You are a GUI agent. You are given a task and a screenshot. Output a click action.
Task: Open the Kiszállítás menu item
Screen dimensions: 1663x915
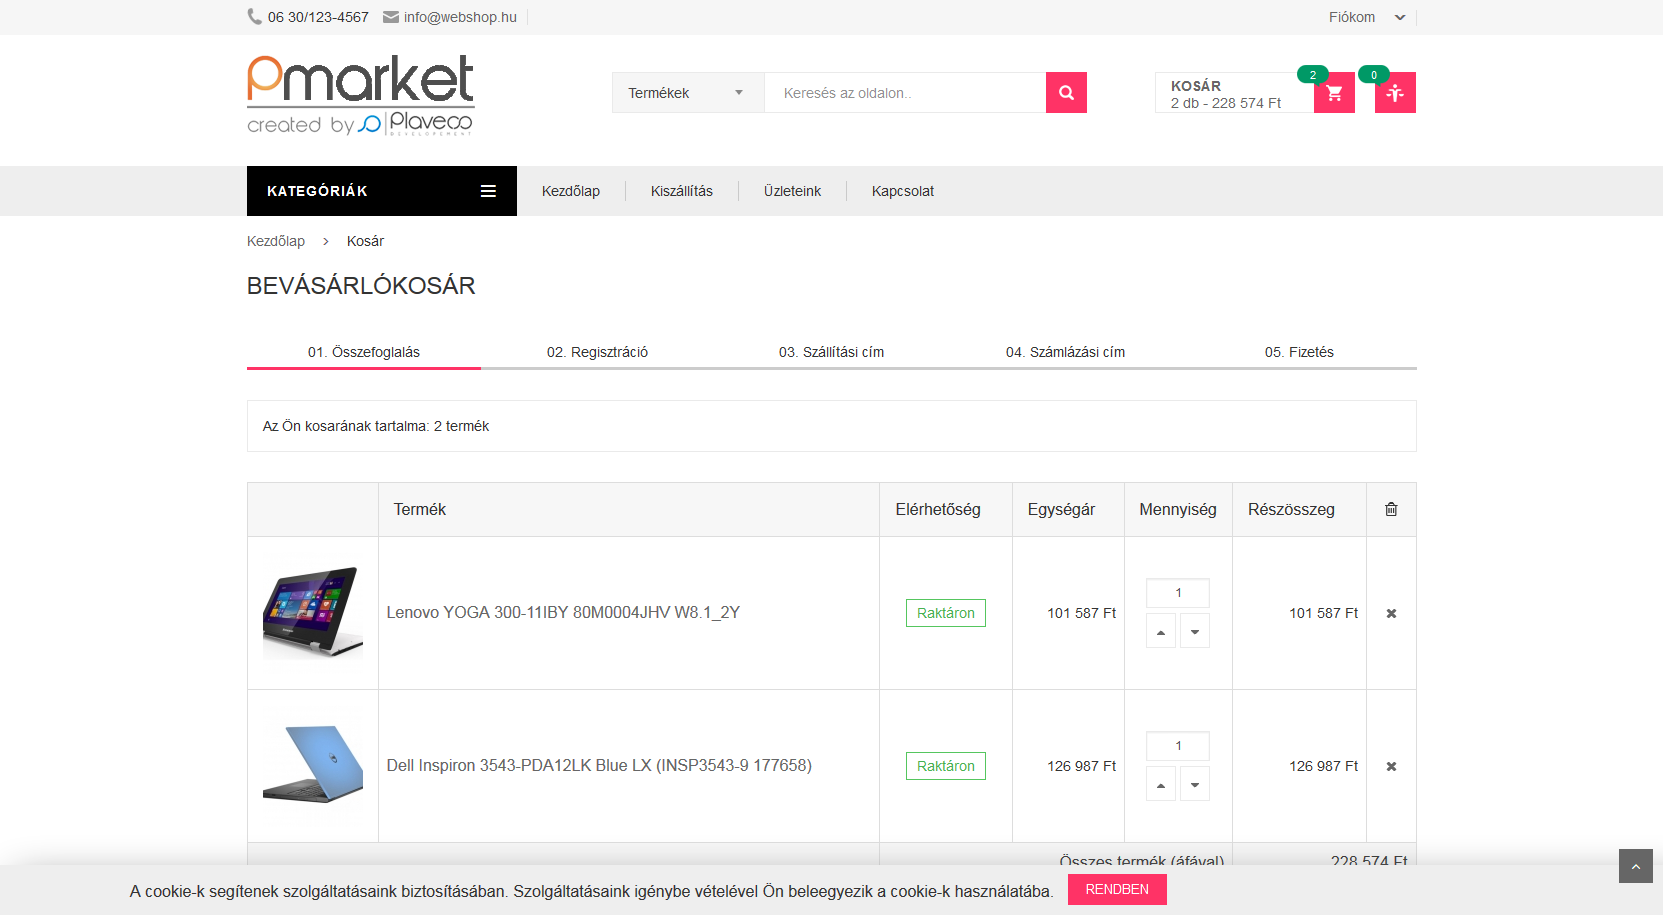[x=681, y=191]
